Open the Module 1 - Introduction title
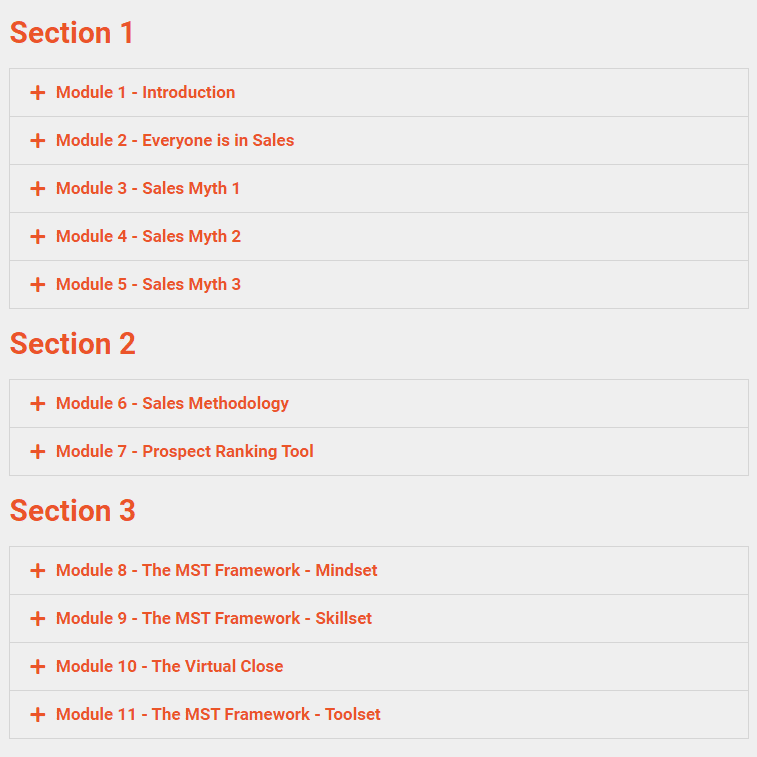Screen dimensions: 757x757 [x=145, y=93]
